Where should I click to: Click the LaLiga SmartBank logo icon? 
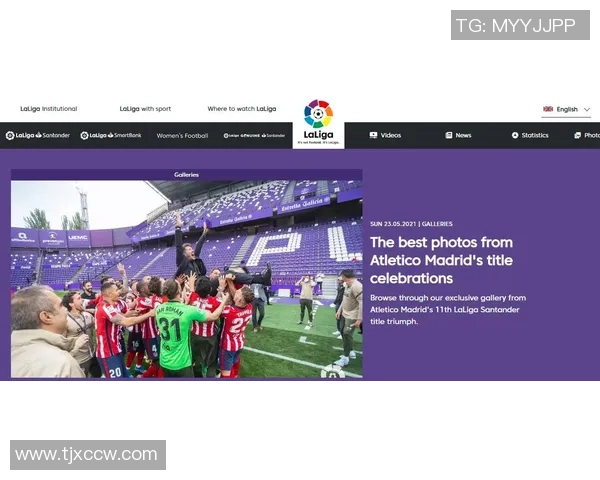(x=84, y=135)
